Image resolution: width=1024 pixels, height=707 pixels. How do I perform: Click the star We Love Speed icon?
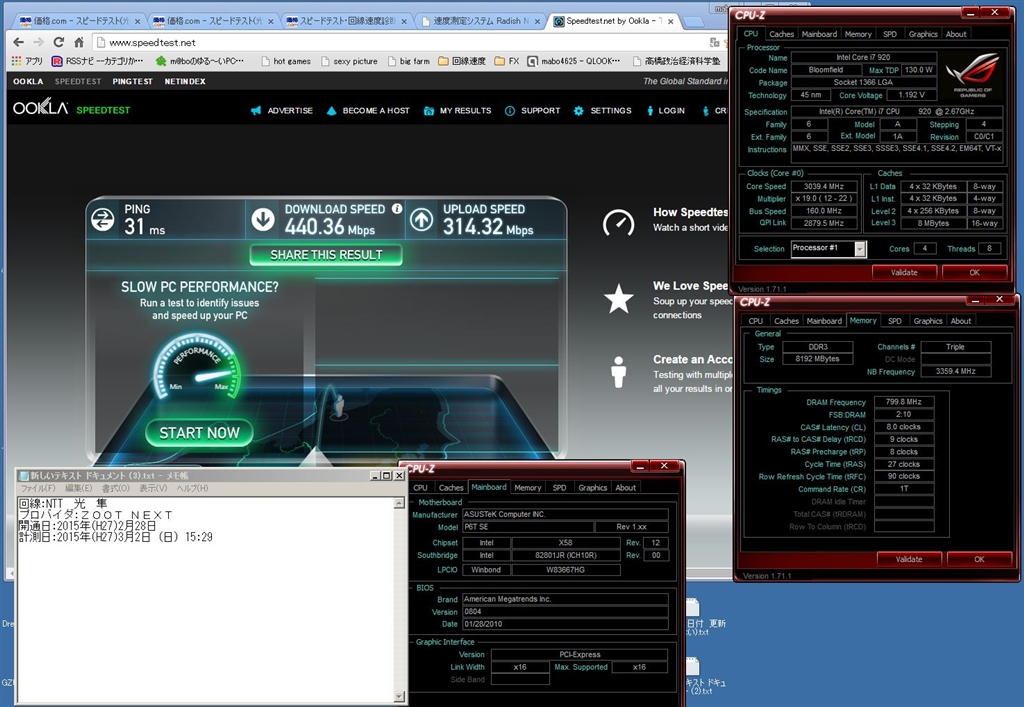coord(618,298)
